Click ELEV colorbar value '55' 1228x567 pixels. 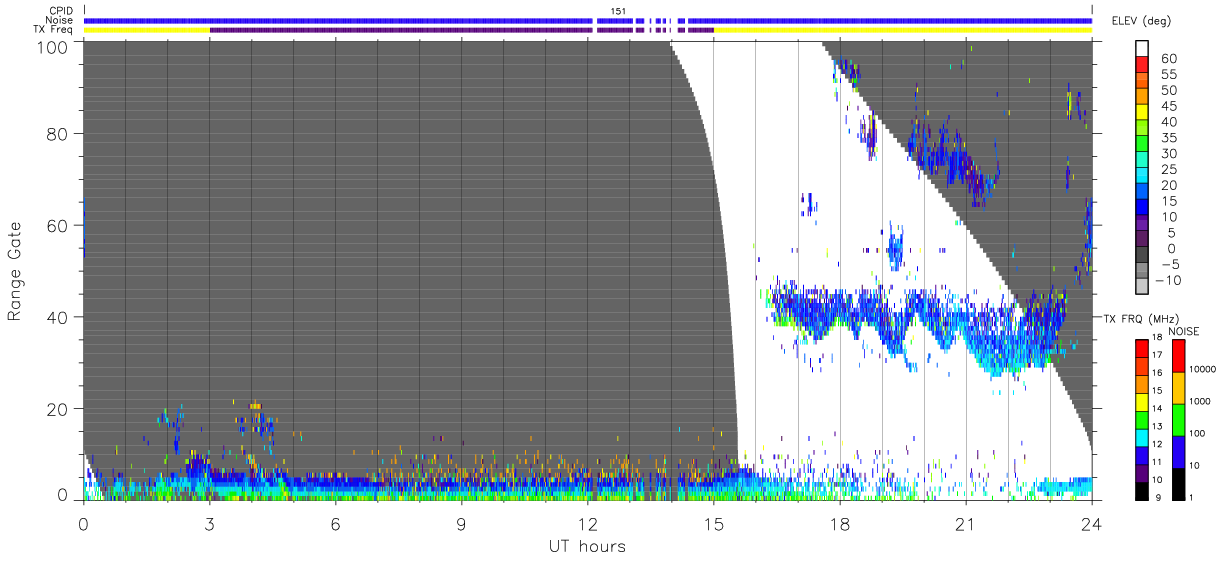click(1169, 75)
